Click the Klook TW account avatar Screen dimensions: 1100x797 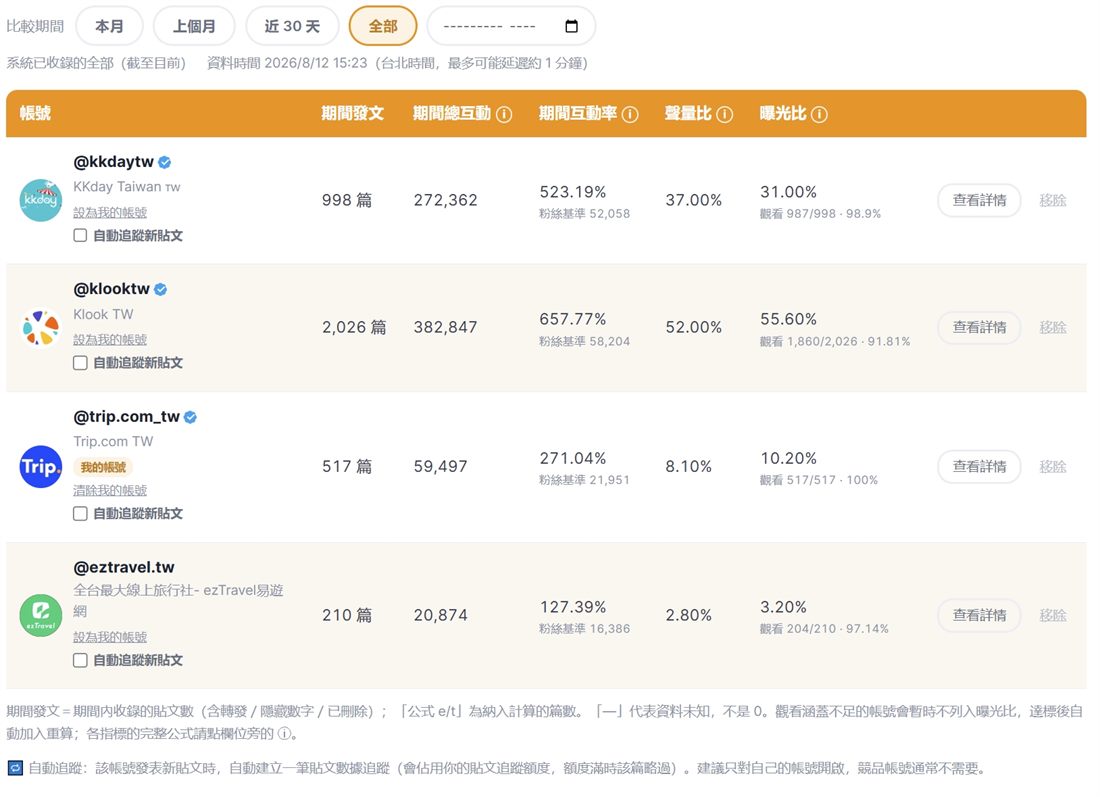click(x=41, y=328)
